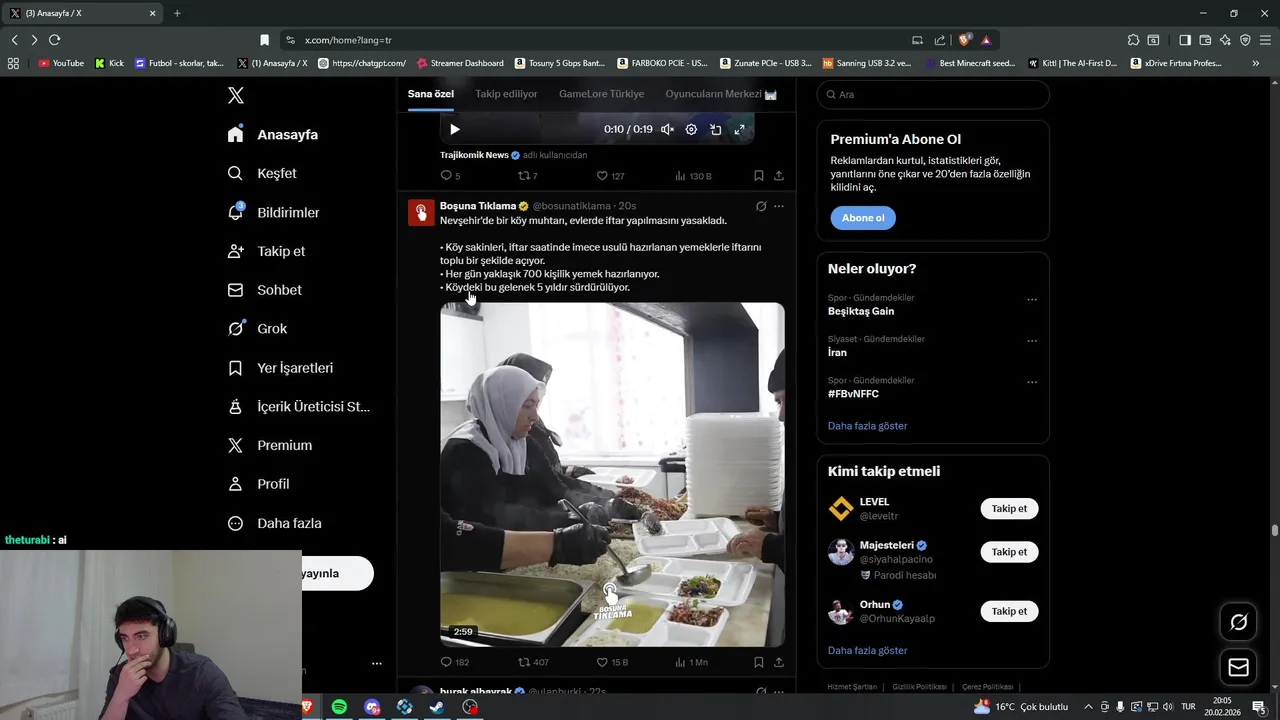This screenshot has width=1280, height=720.
Task: Open more options on Boşuna Tıklama post
Action: coord(779,206)
